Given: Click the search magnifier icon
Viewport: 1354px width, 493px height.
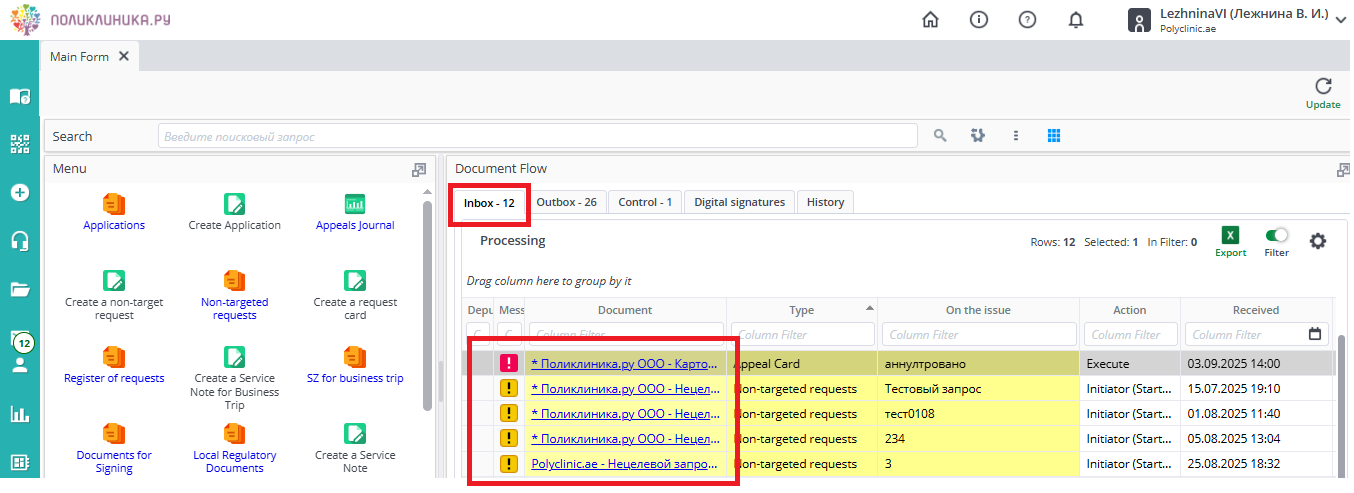Looking at the screenshot, I should point(940,136).
